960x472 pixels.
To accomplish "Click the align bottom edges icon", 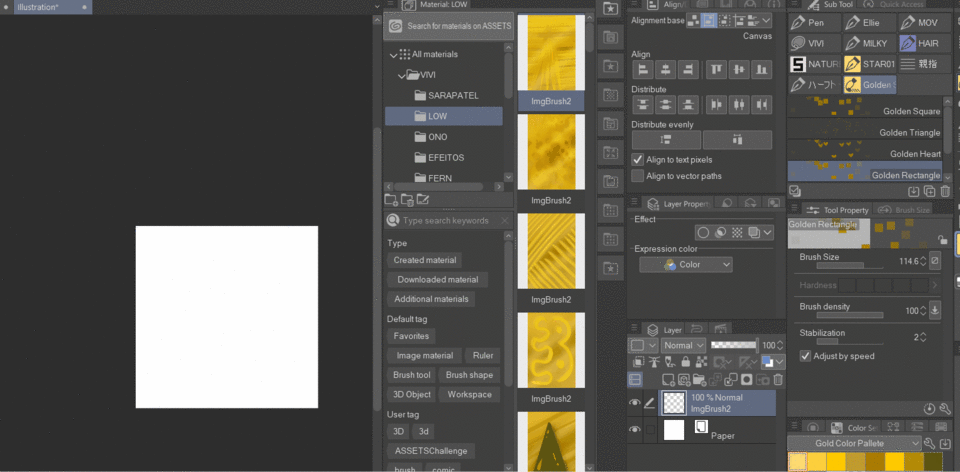I will [x=762, y=70].
